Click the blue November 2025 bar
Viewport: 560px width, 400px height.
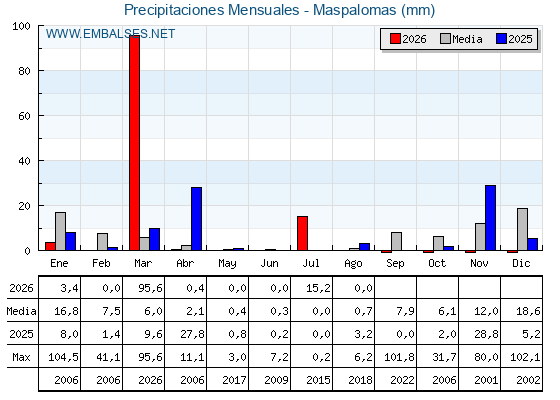tap(490, 218)
